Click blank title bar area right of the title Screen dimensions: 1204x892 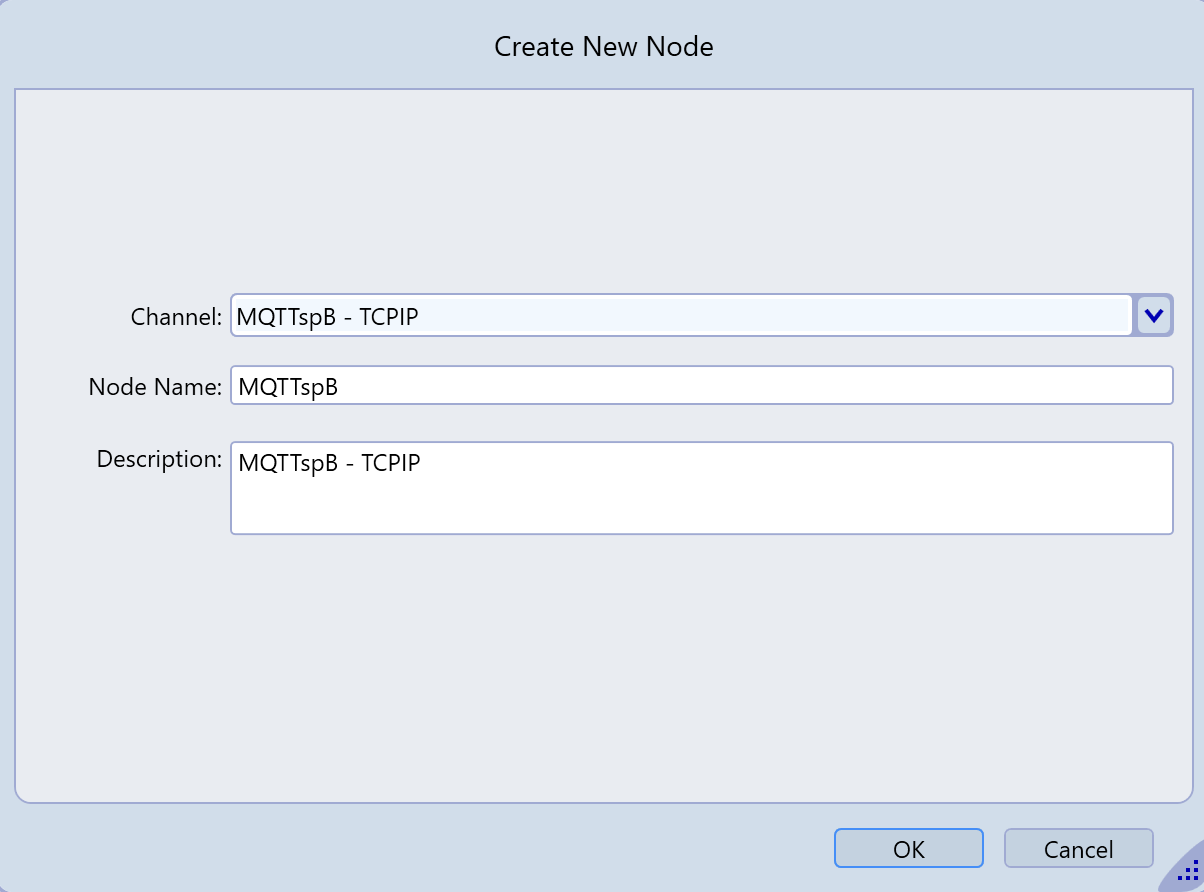click(950, 47)
